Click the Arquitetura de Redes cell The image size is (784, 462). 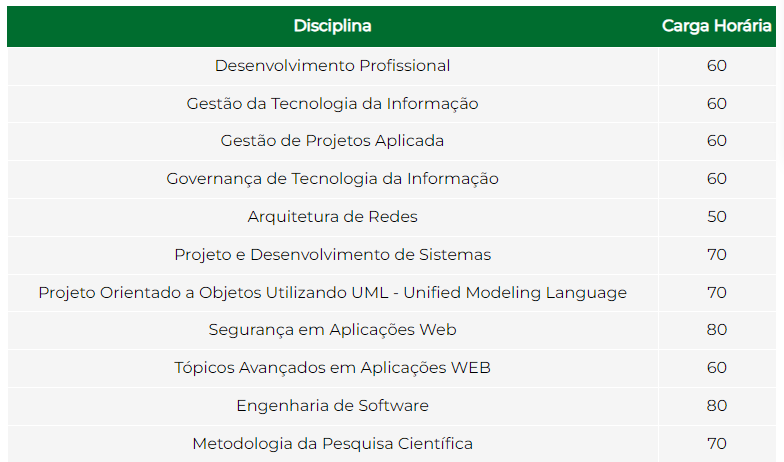click(332, 217)
